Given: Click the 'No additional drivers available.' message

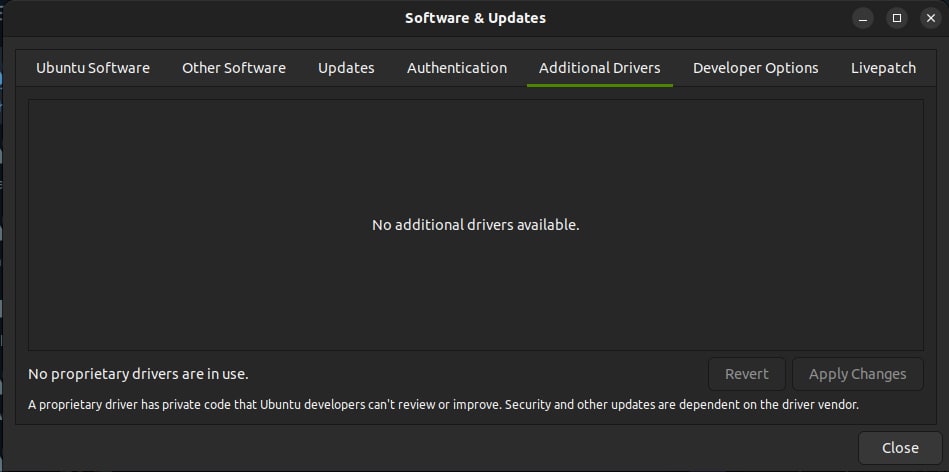Looking at the screenshot, I should [x=476, y=225].
